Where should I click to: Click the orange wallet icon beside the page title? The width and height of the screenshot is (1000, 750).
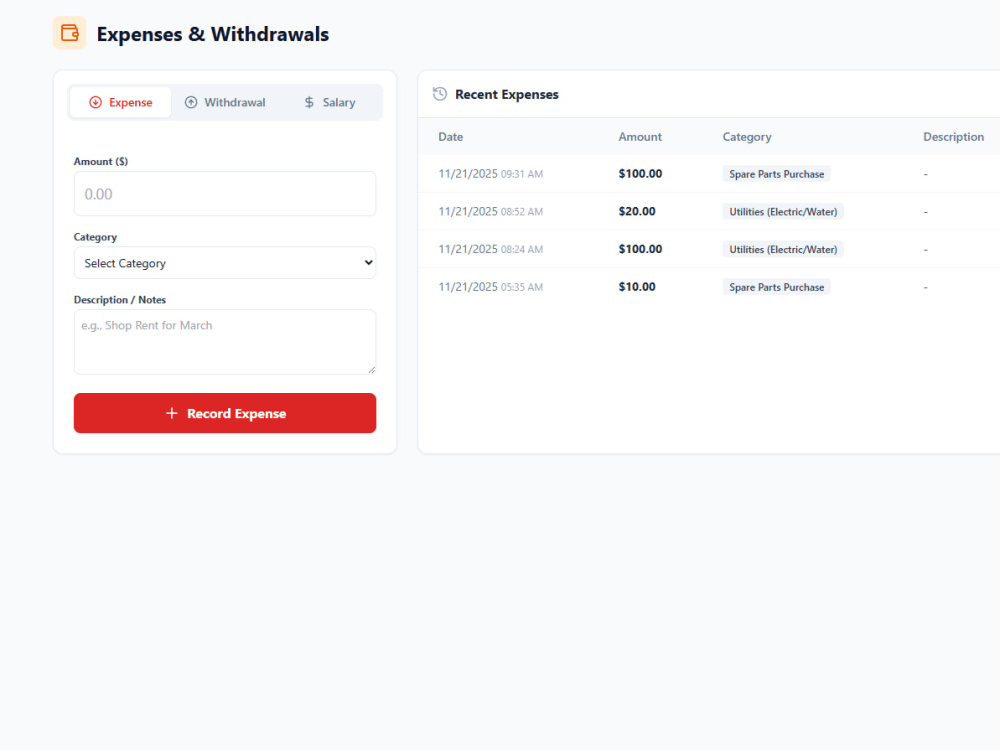click(70, 33)
